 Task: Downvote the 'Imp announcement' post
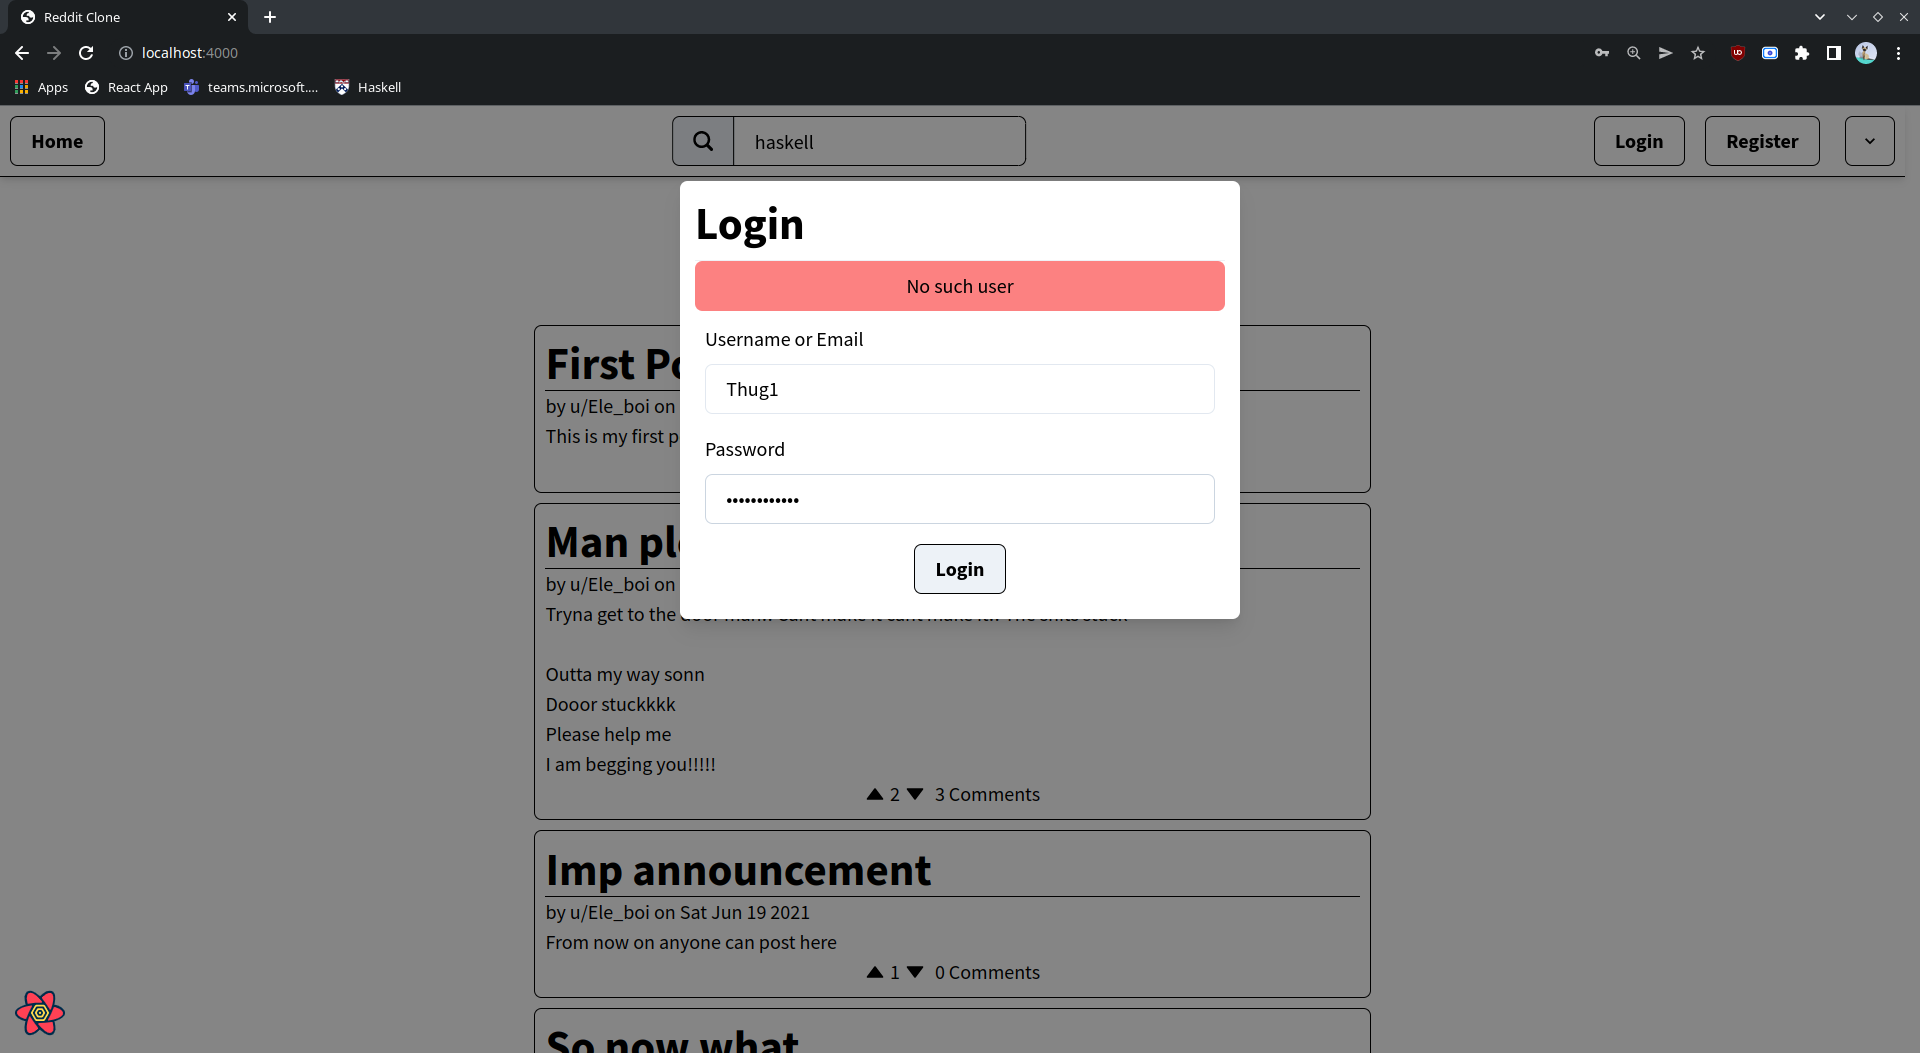[x=916, y=971]
